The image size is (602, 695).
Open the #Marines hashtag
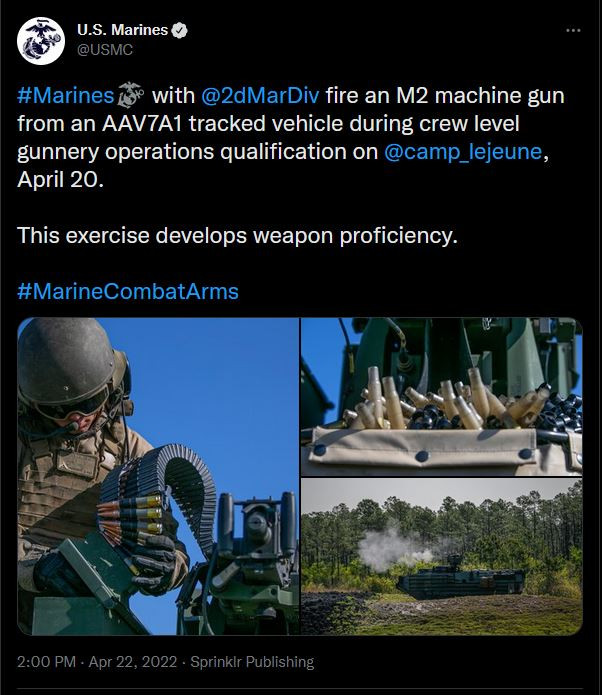(66, 96)
